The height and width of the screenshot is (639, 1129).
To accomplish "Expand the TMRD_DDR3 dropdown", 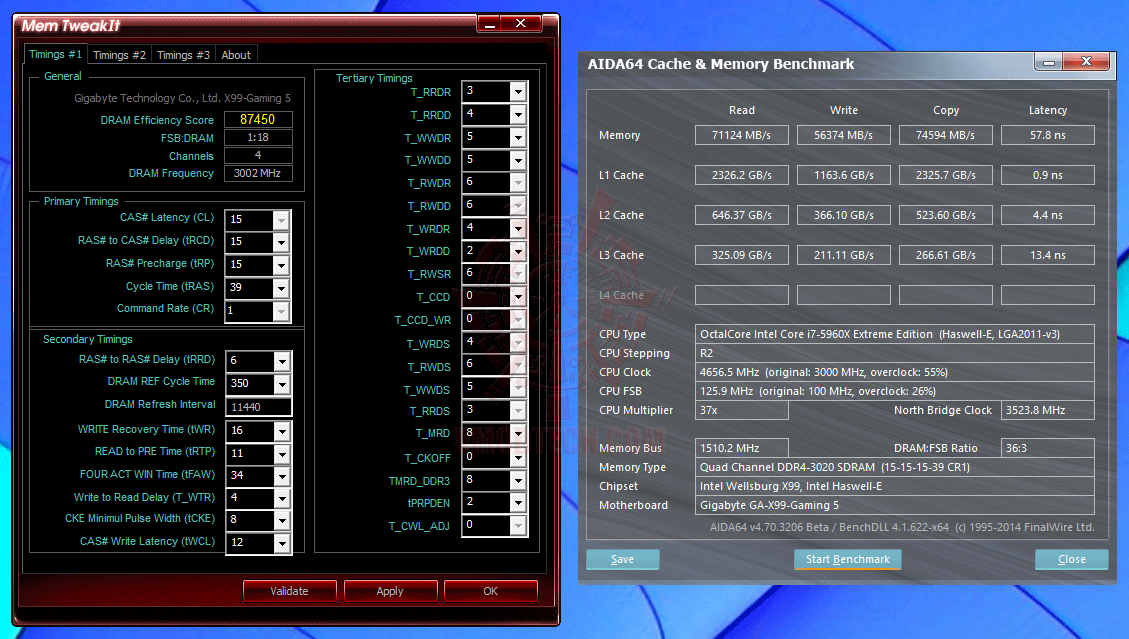I will pyautogui.click(x=518, y=481).
